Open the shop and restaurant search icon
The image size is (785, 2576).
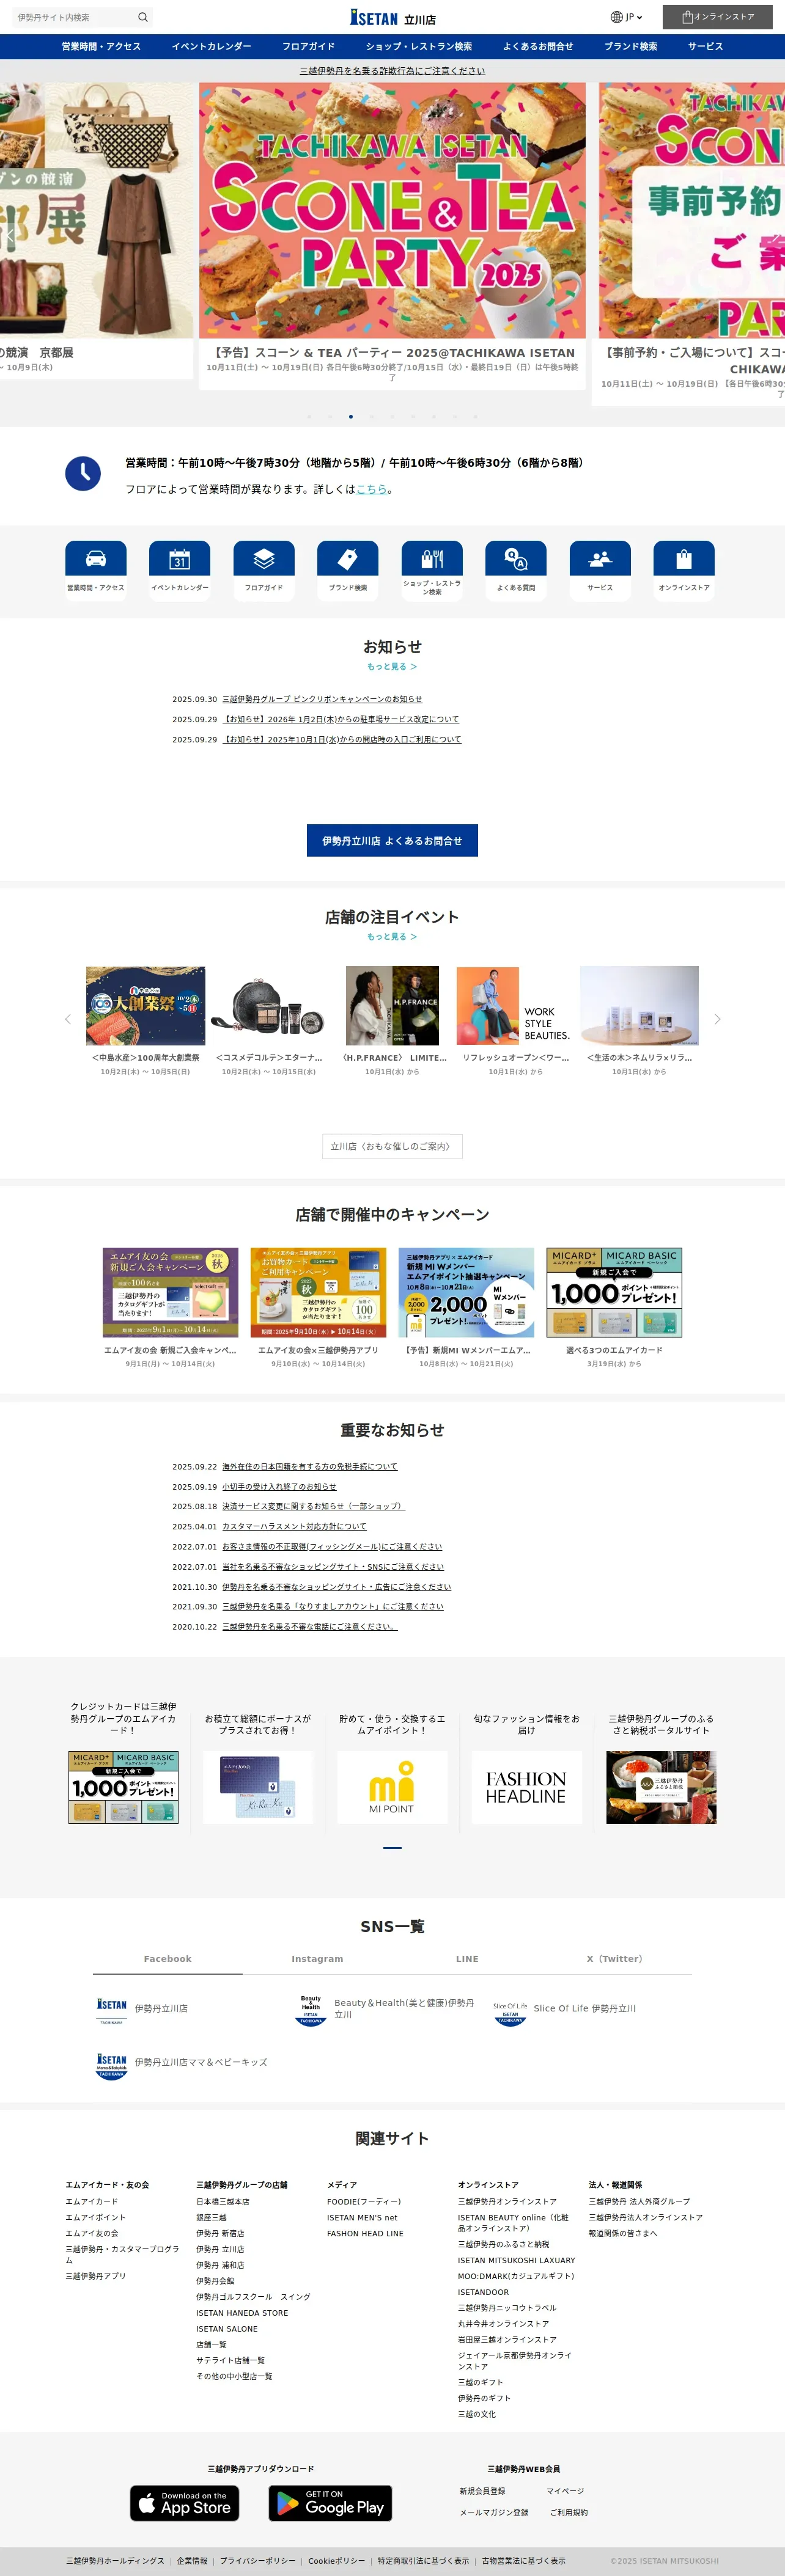432,558
